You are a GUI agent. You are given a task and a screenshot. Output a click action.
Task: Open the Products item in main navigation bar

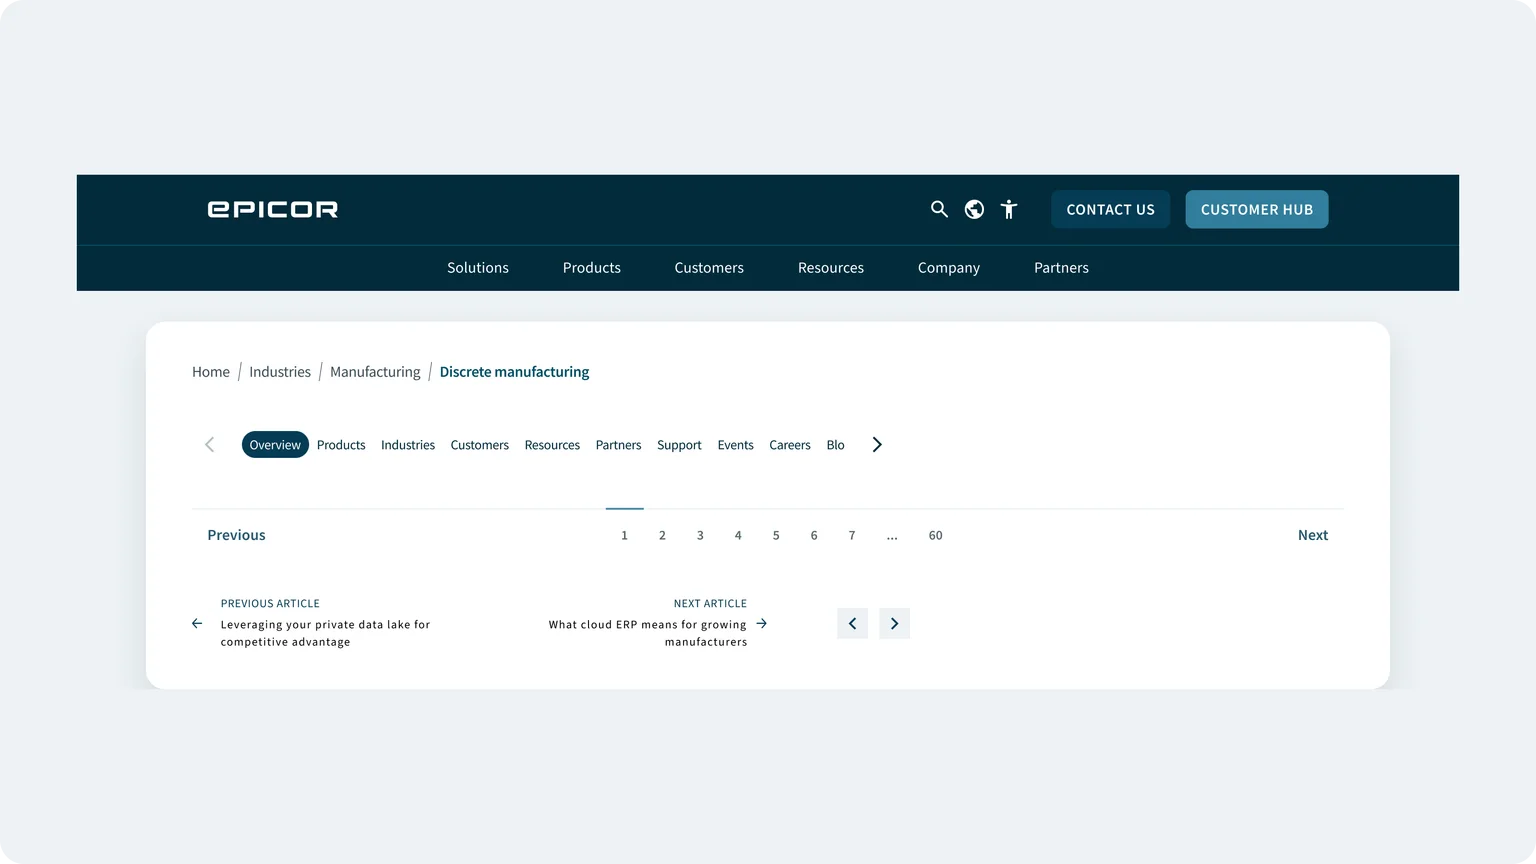point(592,268)
